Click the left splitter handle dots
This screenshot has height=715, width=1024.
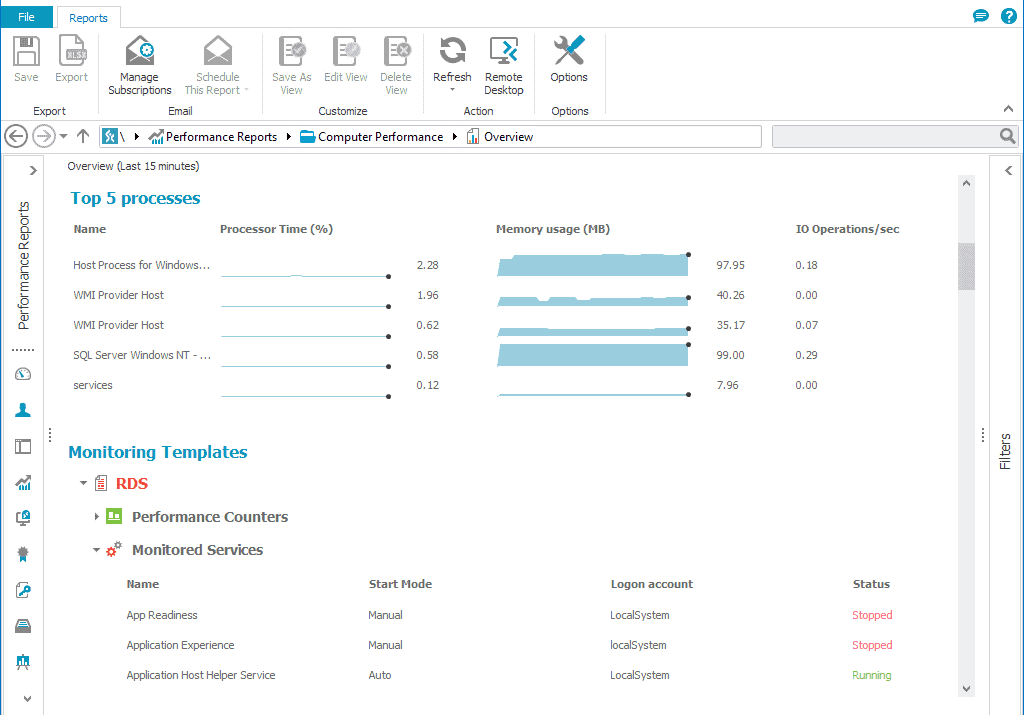[x=50, y=434]
